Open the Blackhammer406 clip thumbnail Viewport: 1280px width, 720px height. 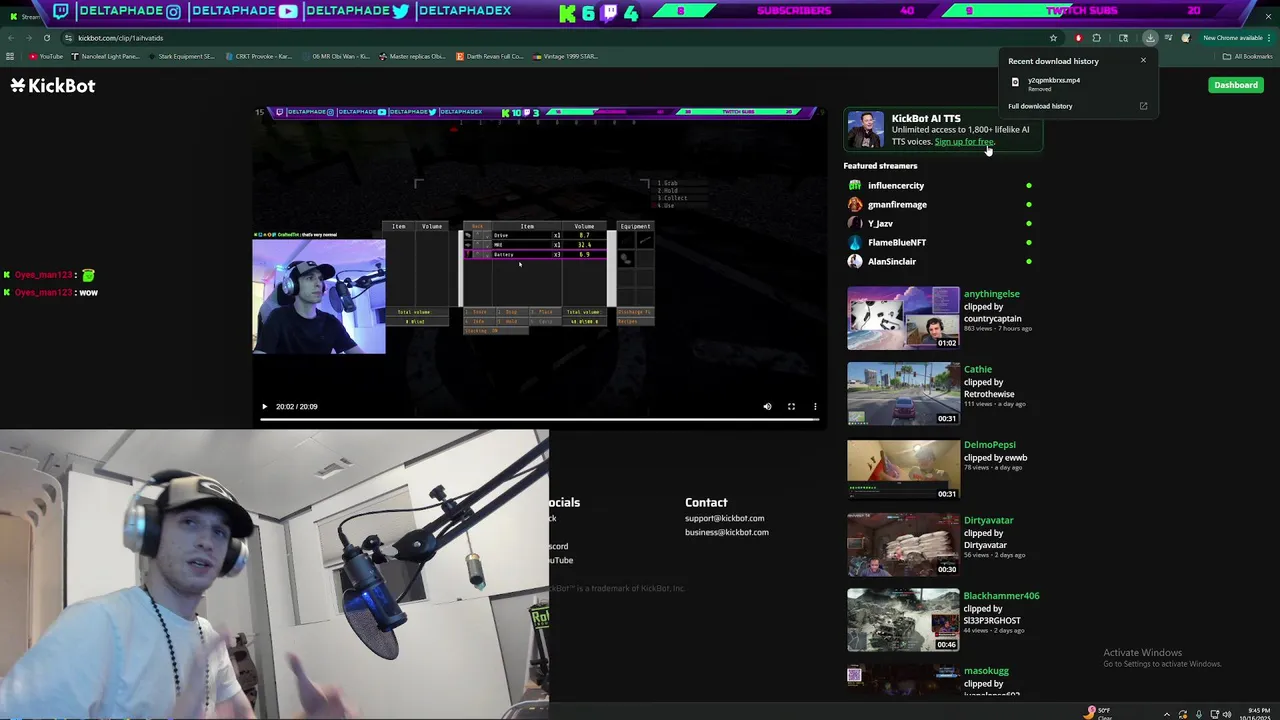(903, 620)
